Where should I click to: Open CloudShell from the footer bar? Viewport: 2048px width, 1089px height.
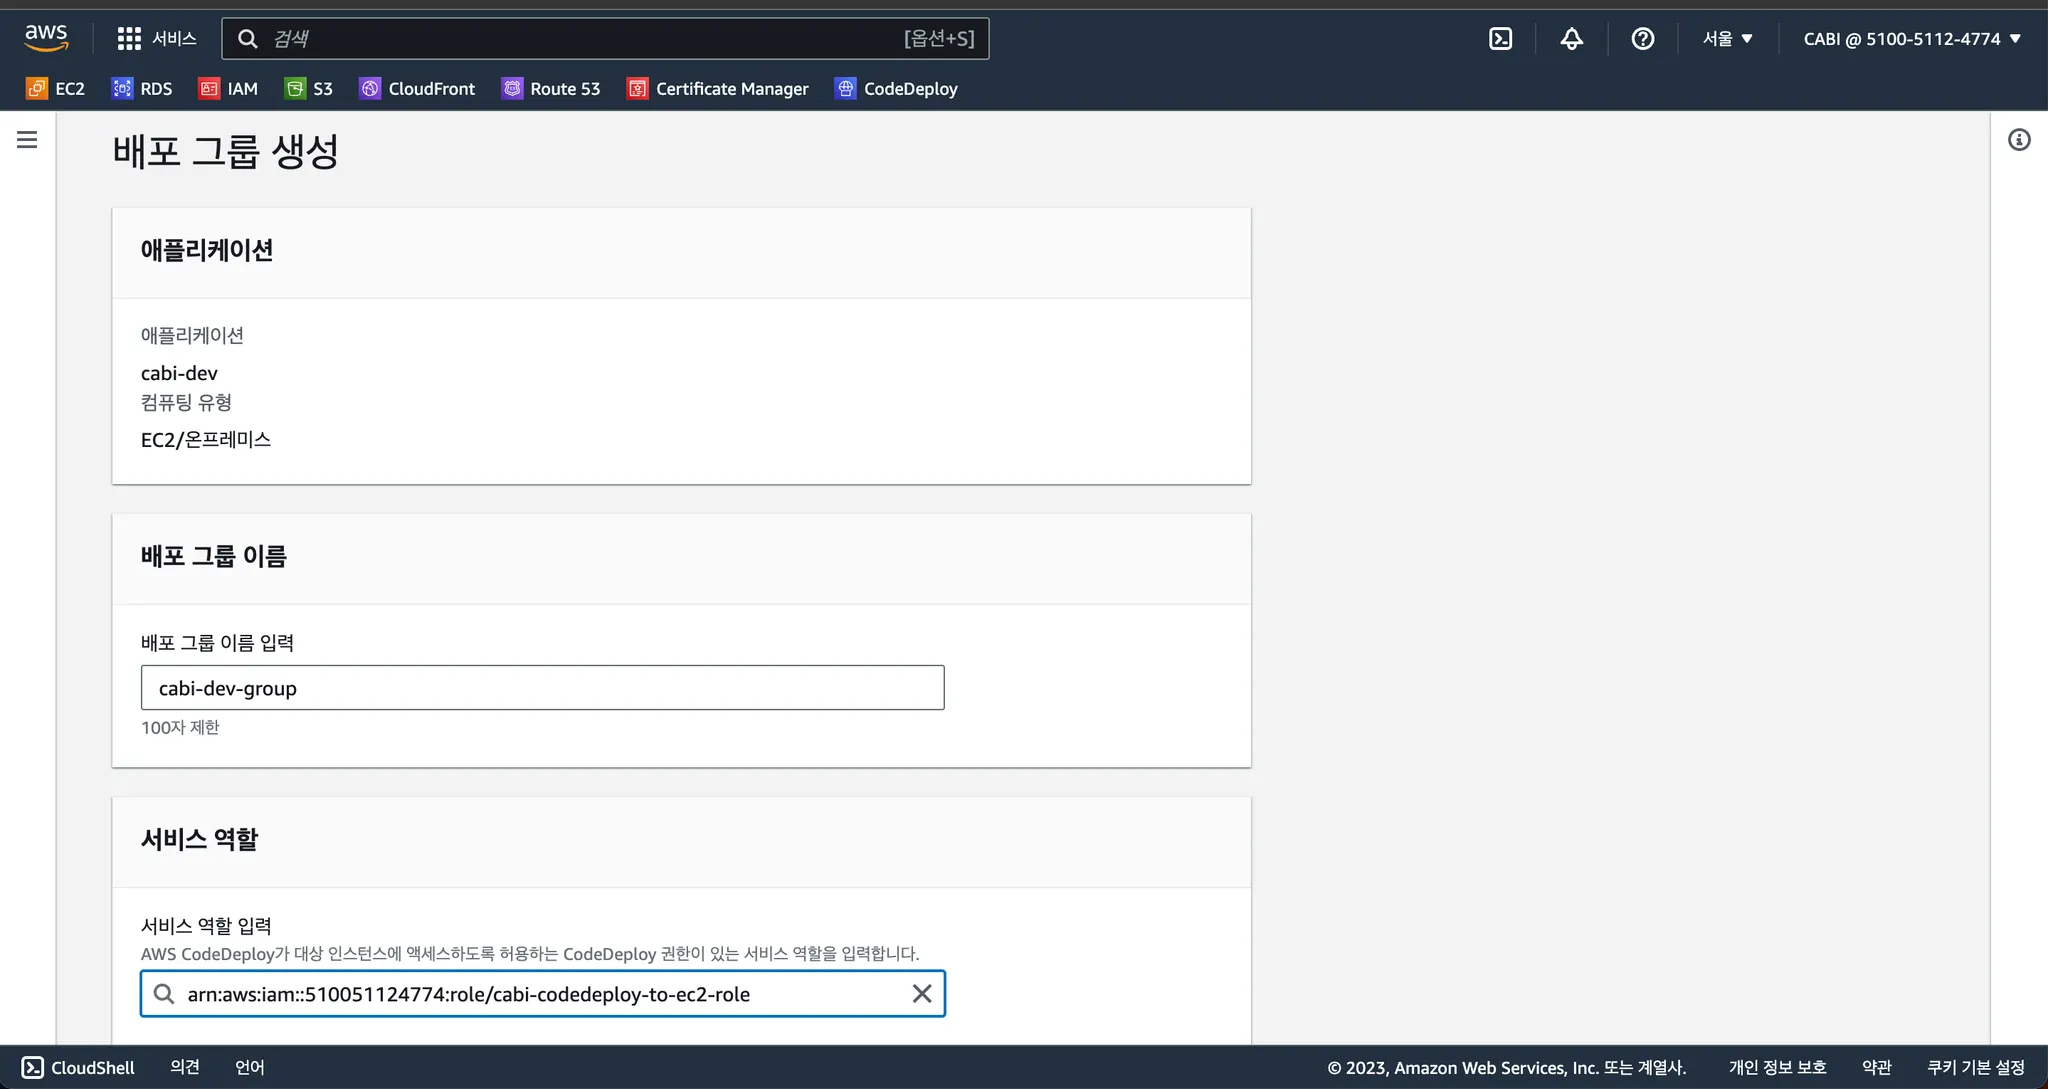click(78, 1067)
